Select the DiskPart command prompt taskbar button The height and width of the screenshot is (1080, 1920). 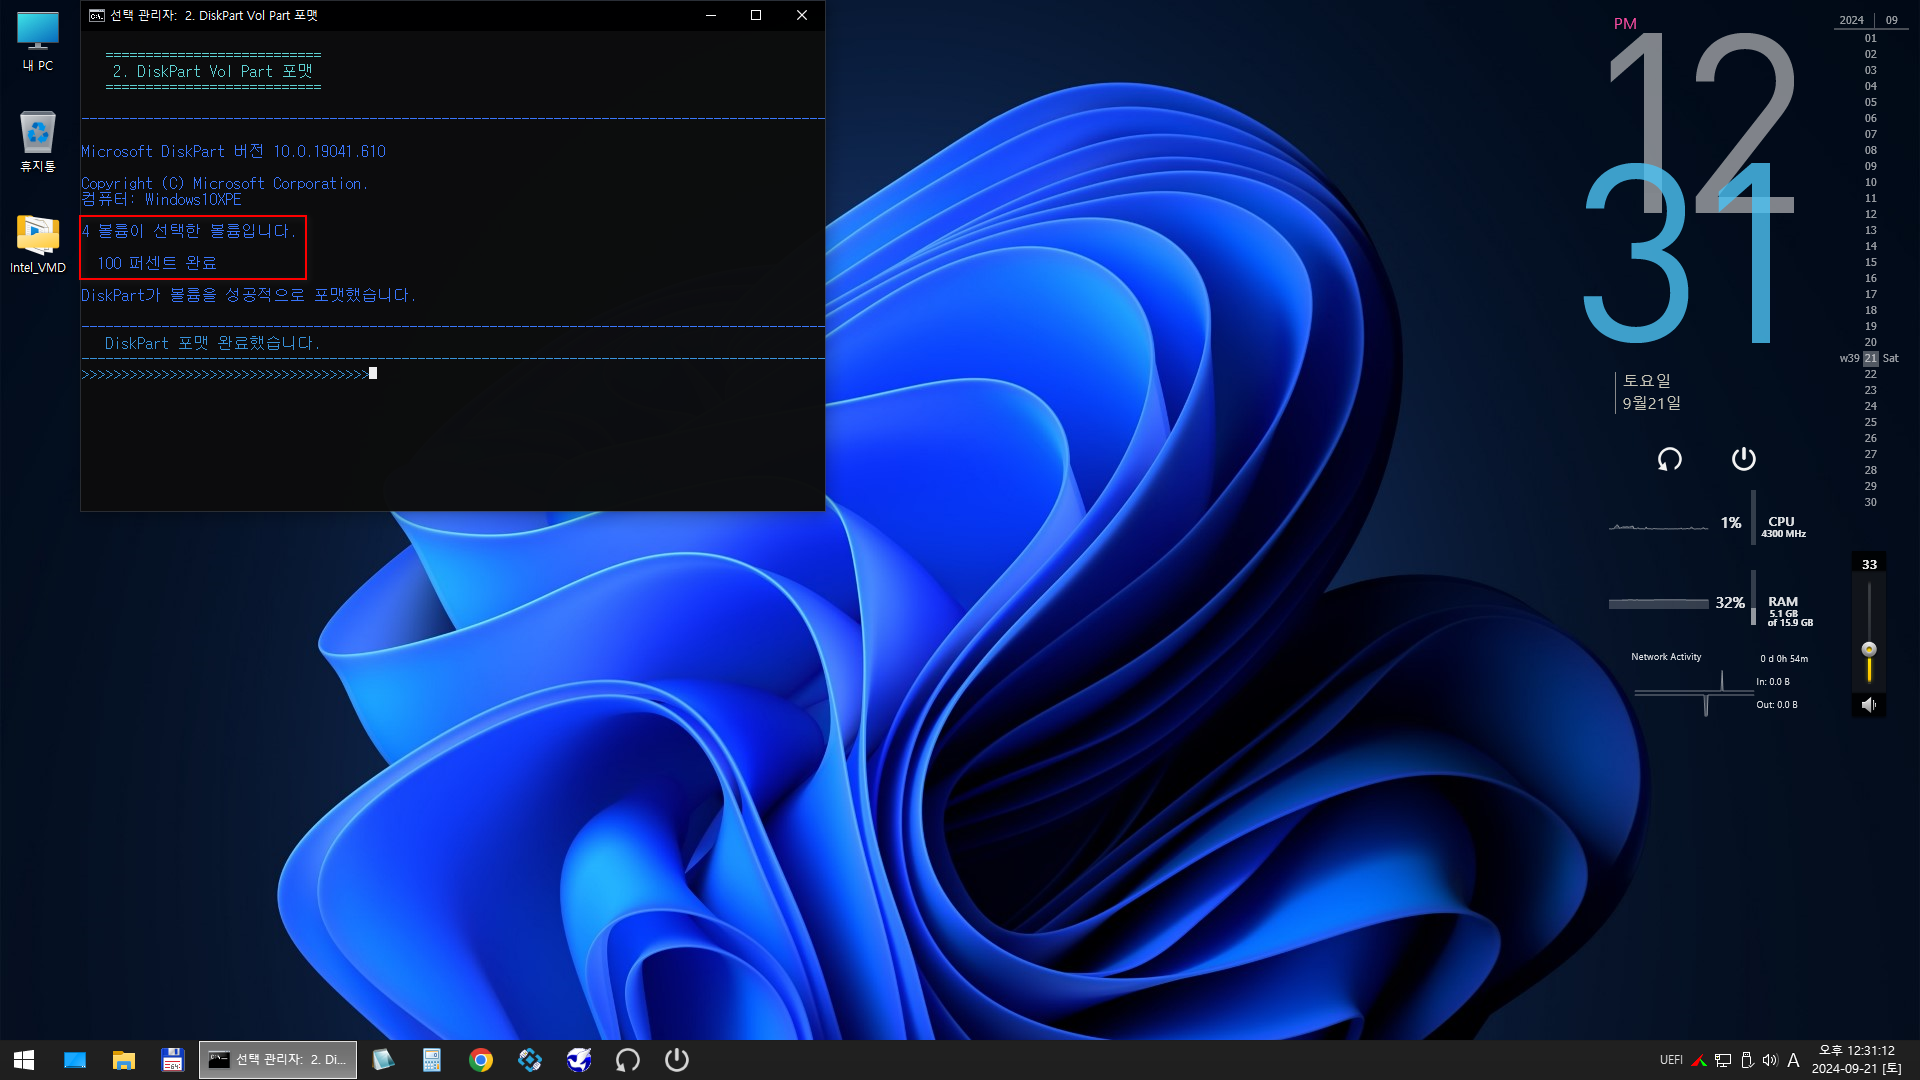pos(278,1060)
